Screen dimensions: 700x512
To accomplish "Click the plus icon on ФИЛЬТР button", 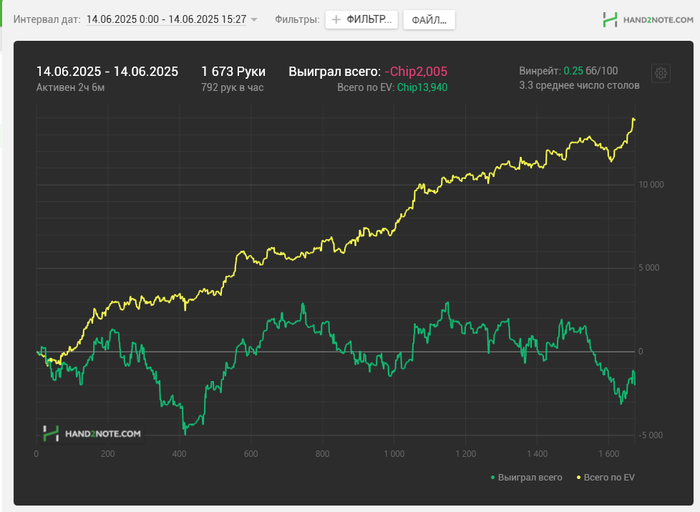I will tap(336, 20).
